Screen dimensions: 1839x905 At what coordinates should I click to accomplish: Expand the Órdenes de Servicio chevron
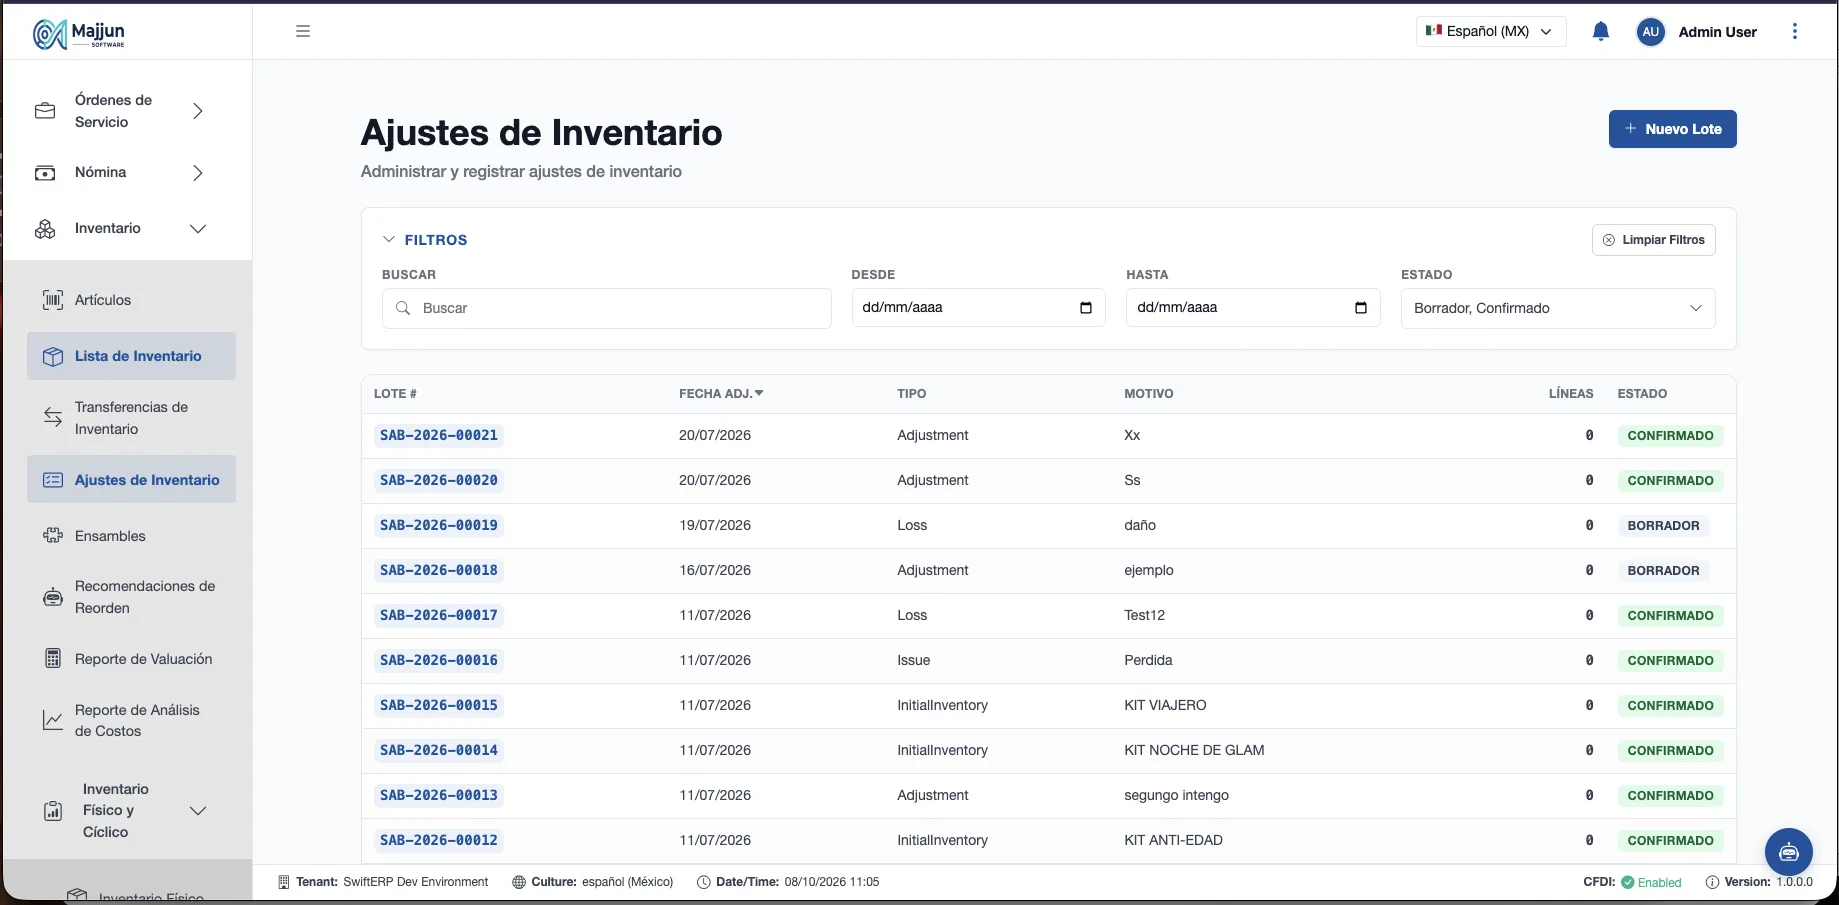coord(198,111)
